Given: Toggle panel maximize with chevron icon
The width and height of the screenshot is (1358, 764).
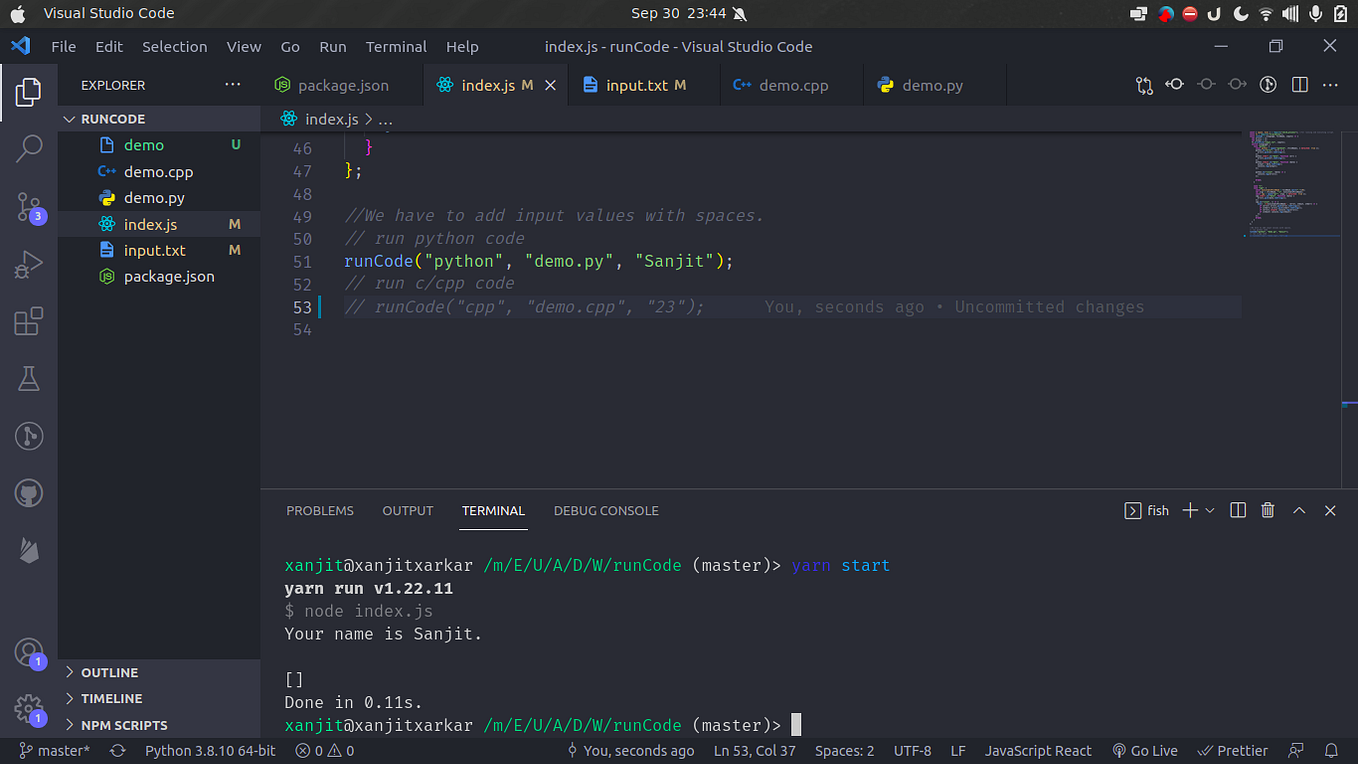Looking at the screenshot, I should click(x=1299, y=510).
